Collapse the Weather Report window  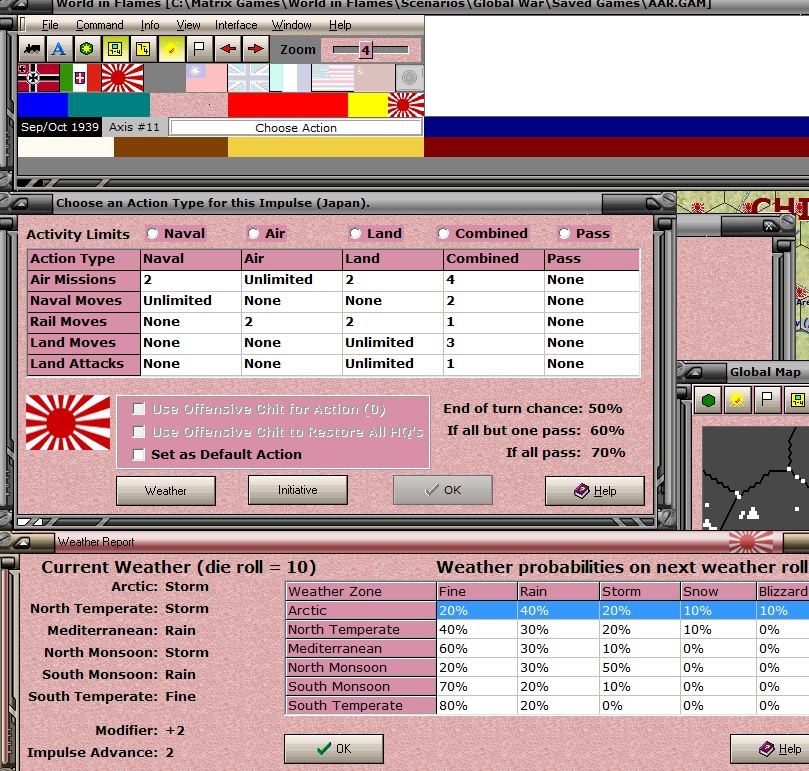(x=23, y=542)
